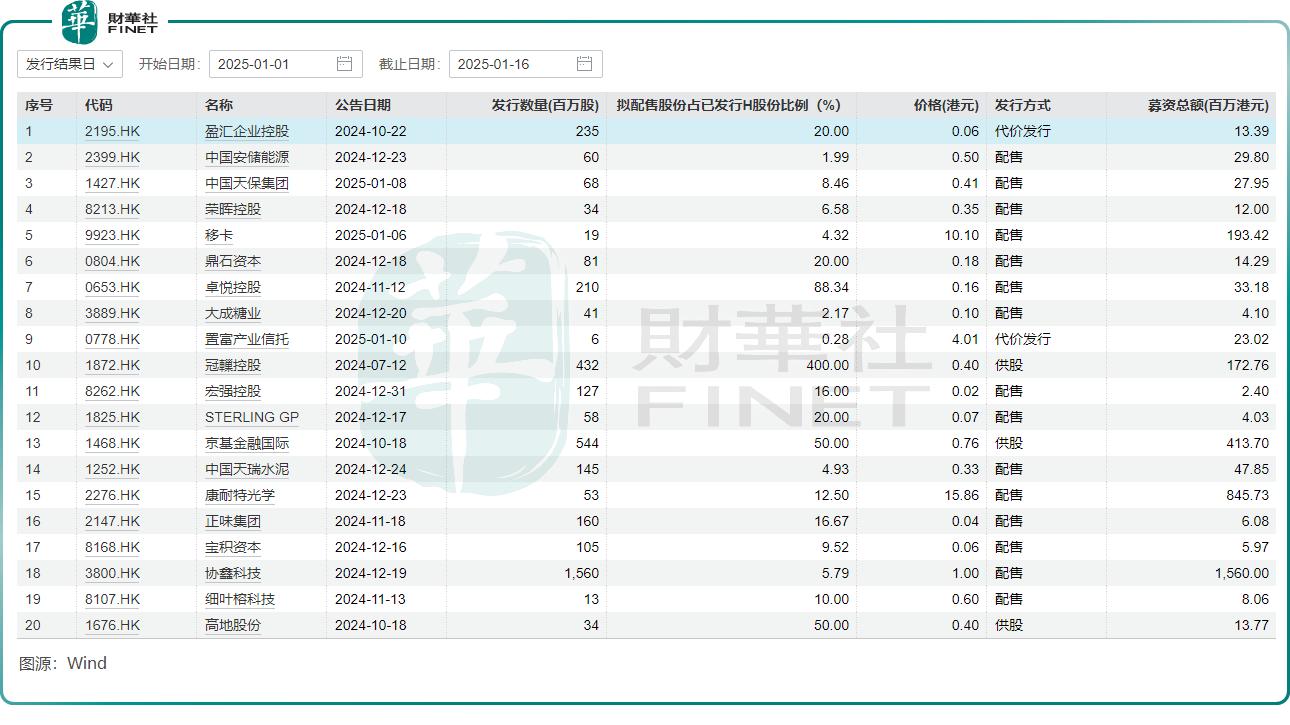Click the company name 卓悦控股

click(x=233, y=287)
